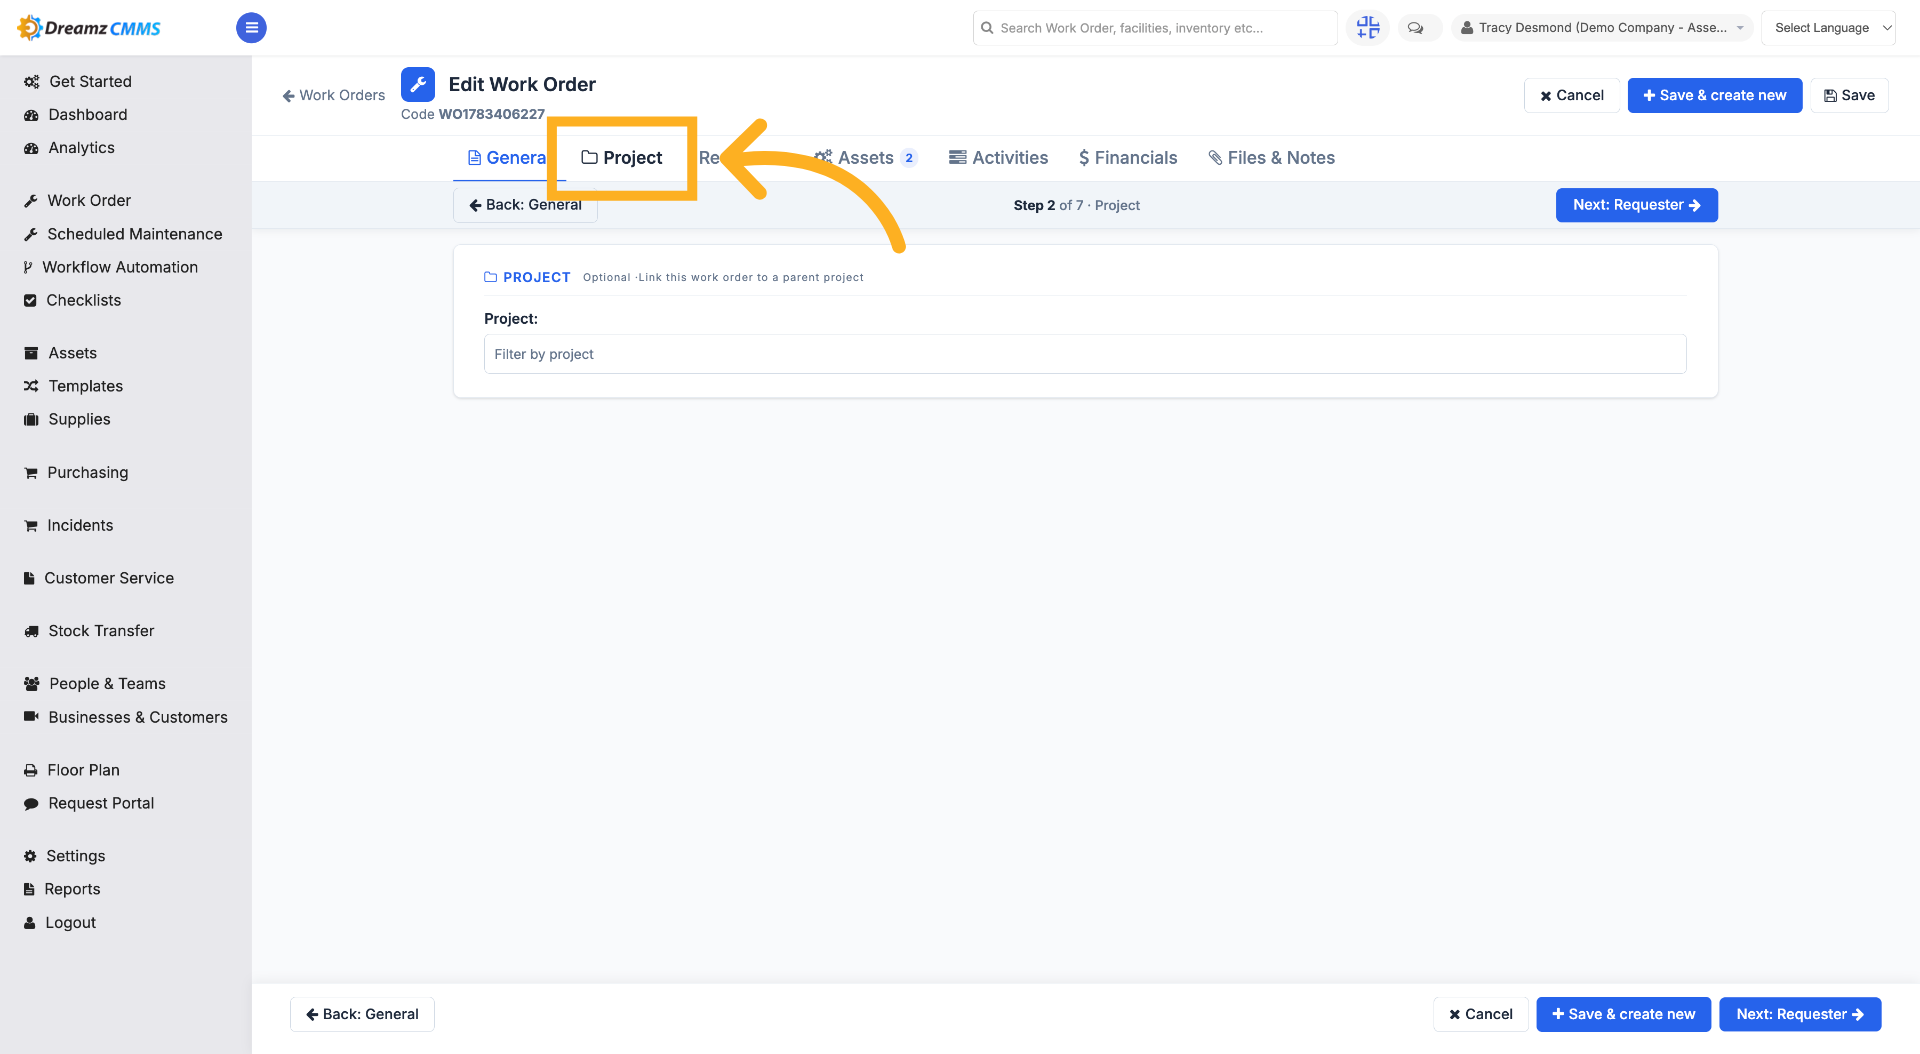Click bottom Next: Requester button
1920x1054 pixels.
tap(1800, 1014)
